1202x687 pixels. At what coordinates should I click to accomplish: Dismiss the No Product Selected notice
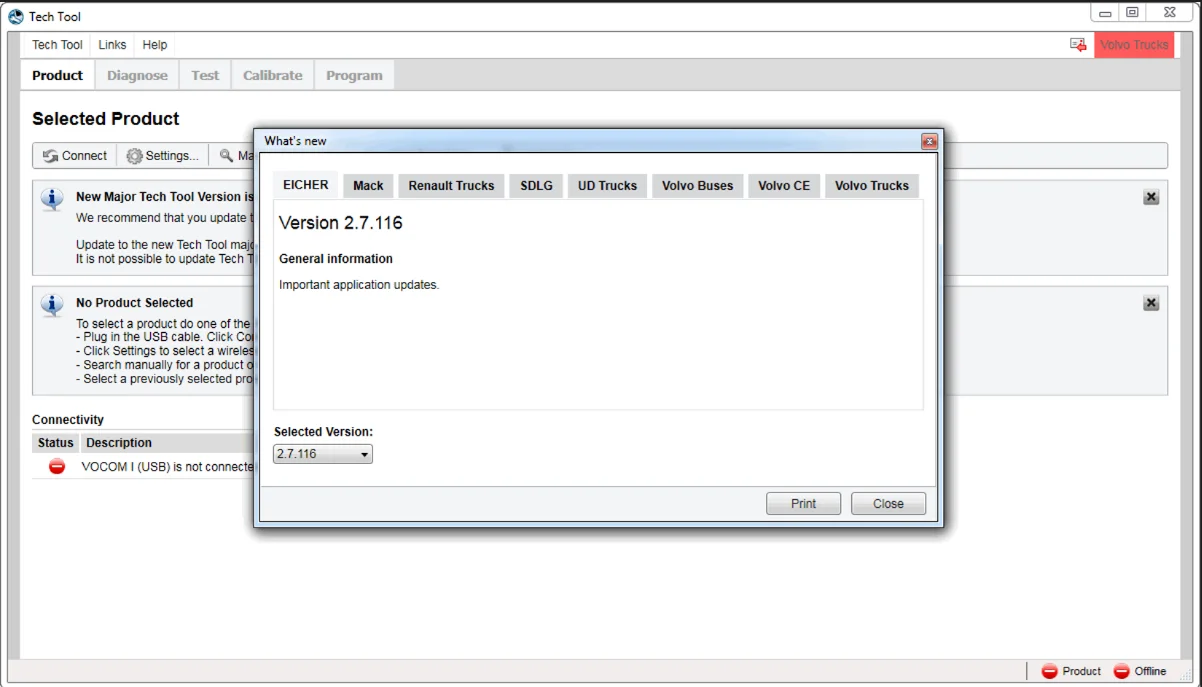pos(1151,303)
